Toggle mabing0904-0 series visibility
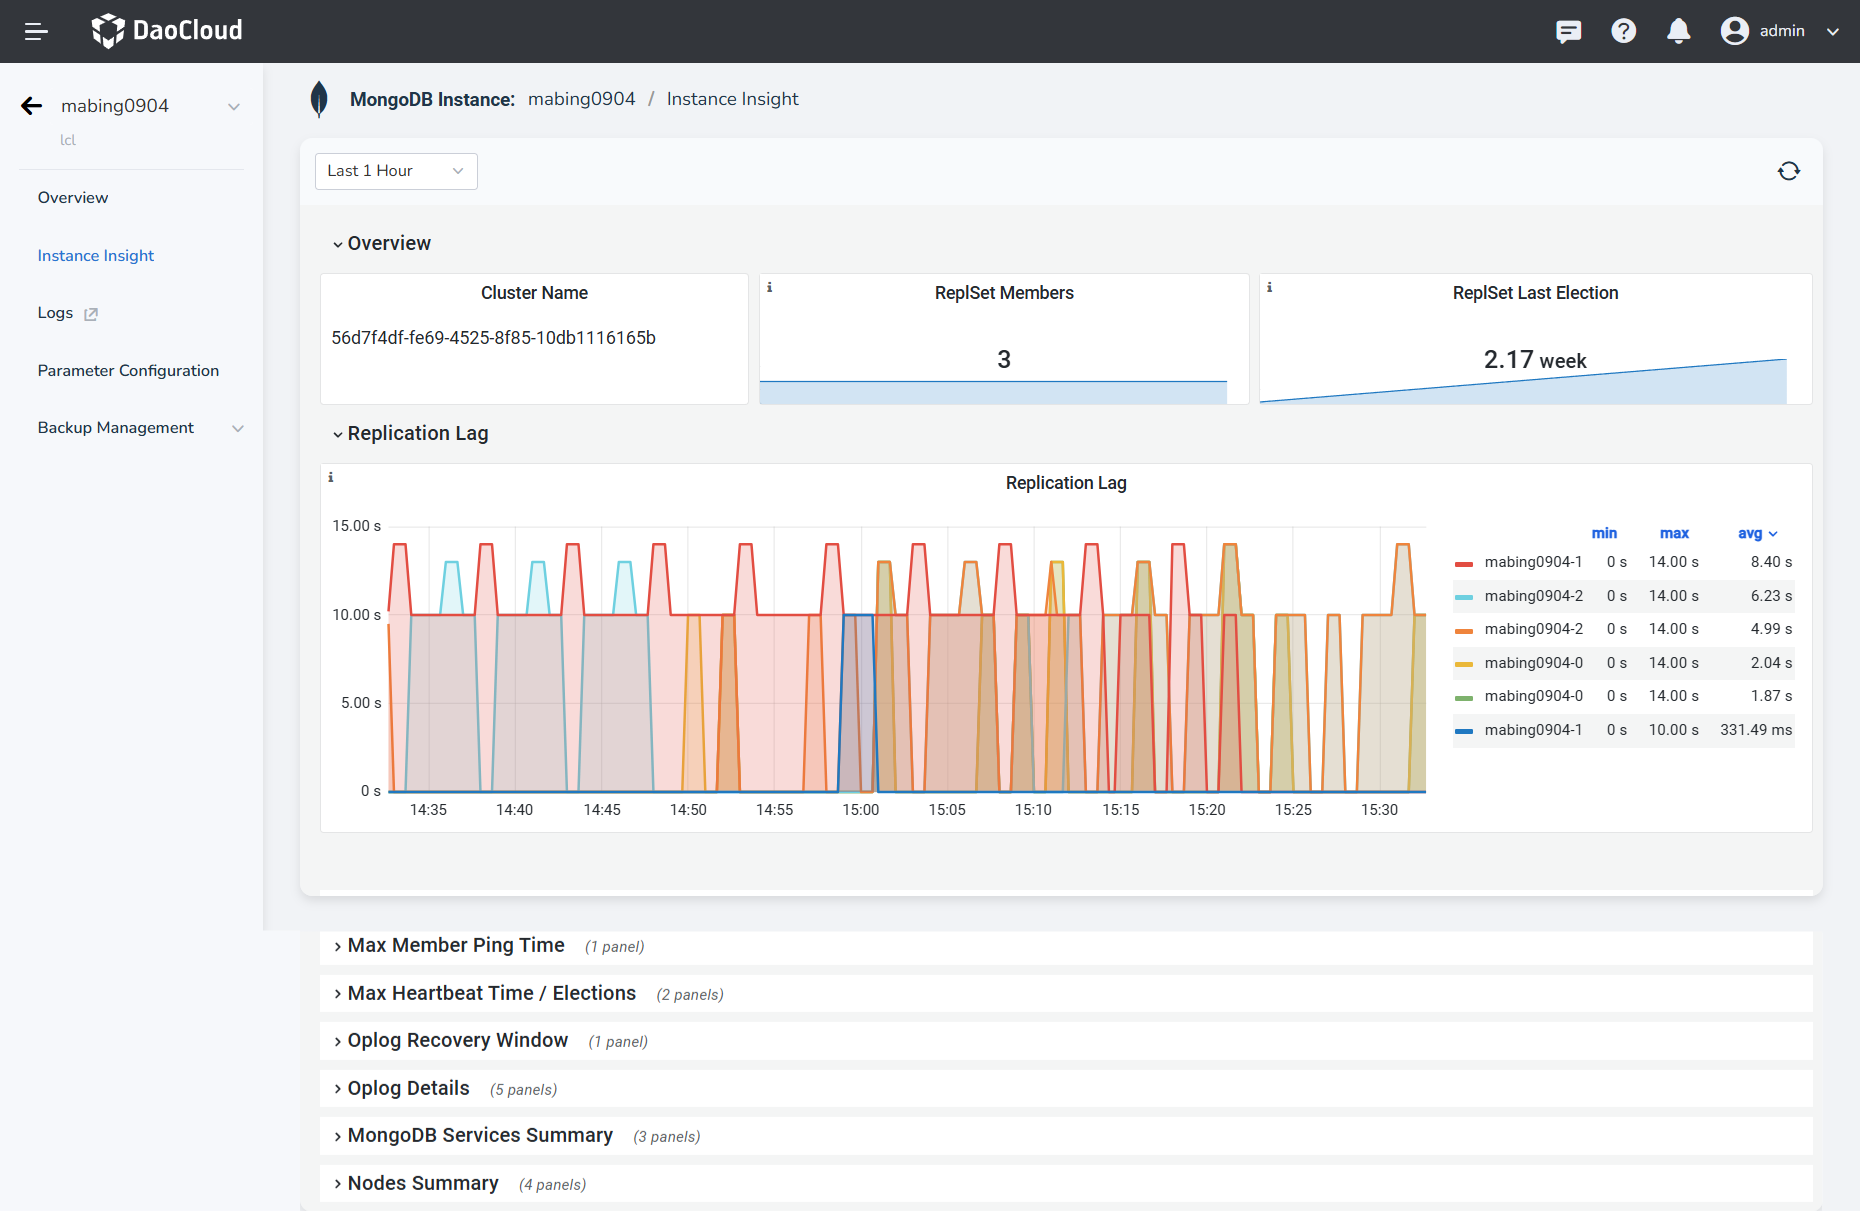Image resolution: width=1860 pixels, height=1211 pixels. [1533, 663]
